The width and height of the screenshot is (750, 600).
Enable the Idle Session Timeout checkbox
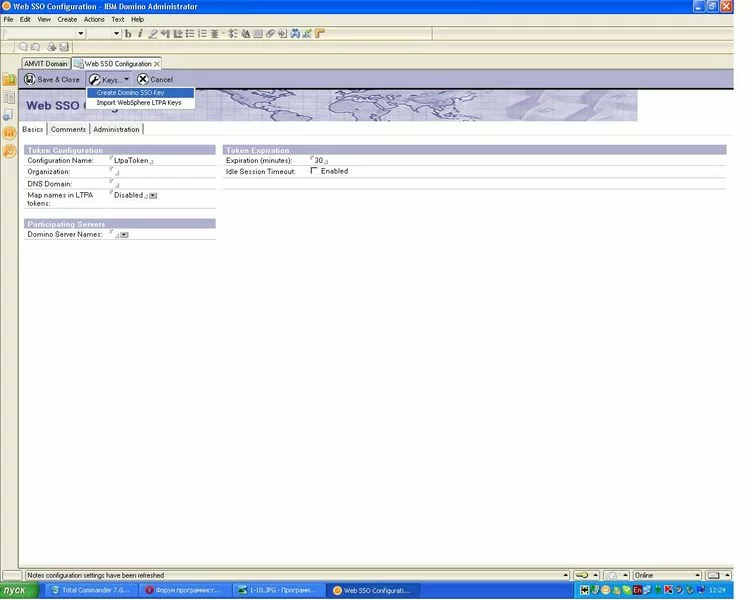314,171
